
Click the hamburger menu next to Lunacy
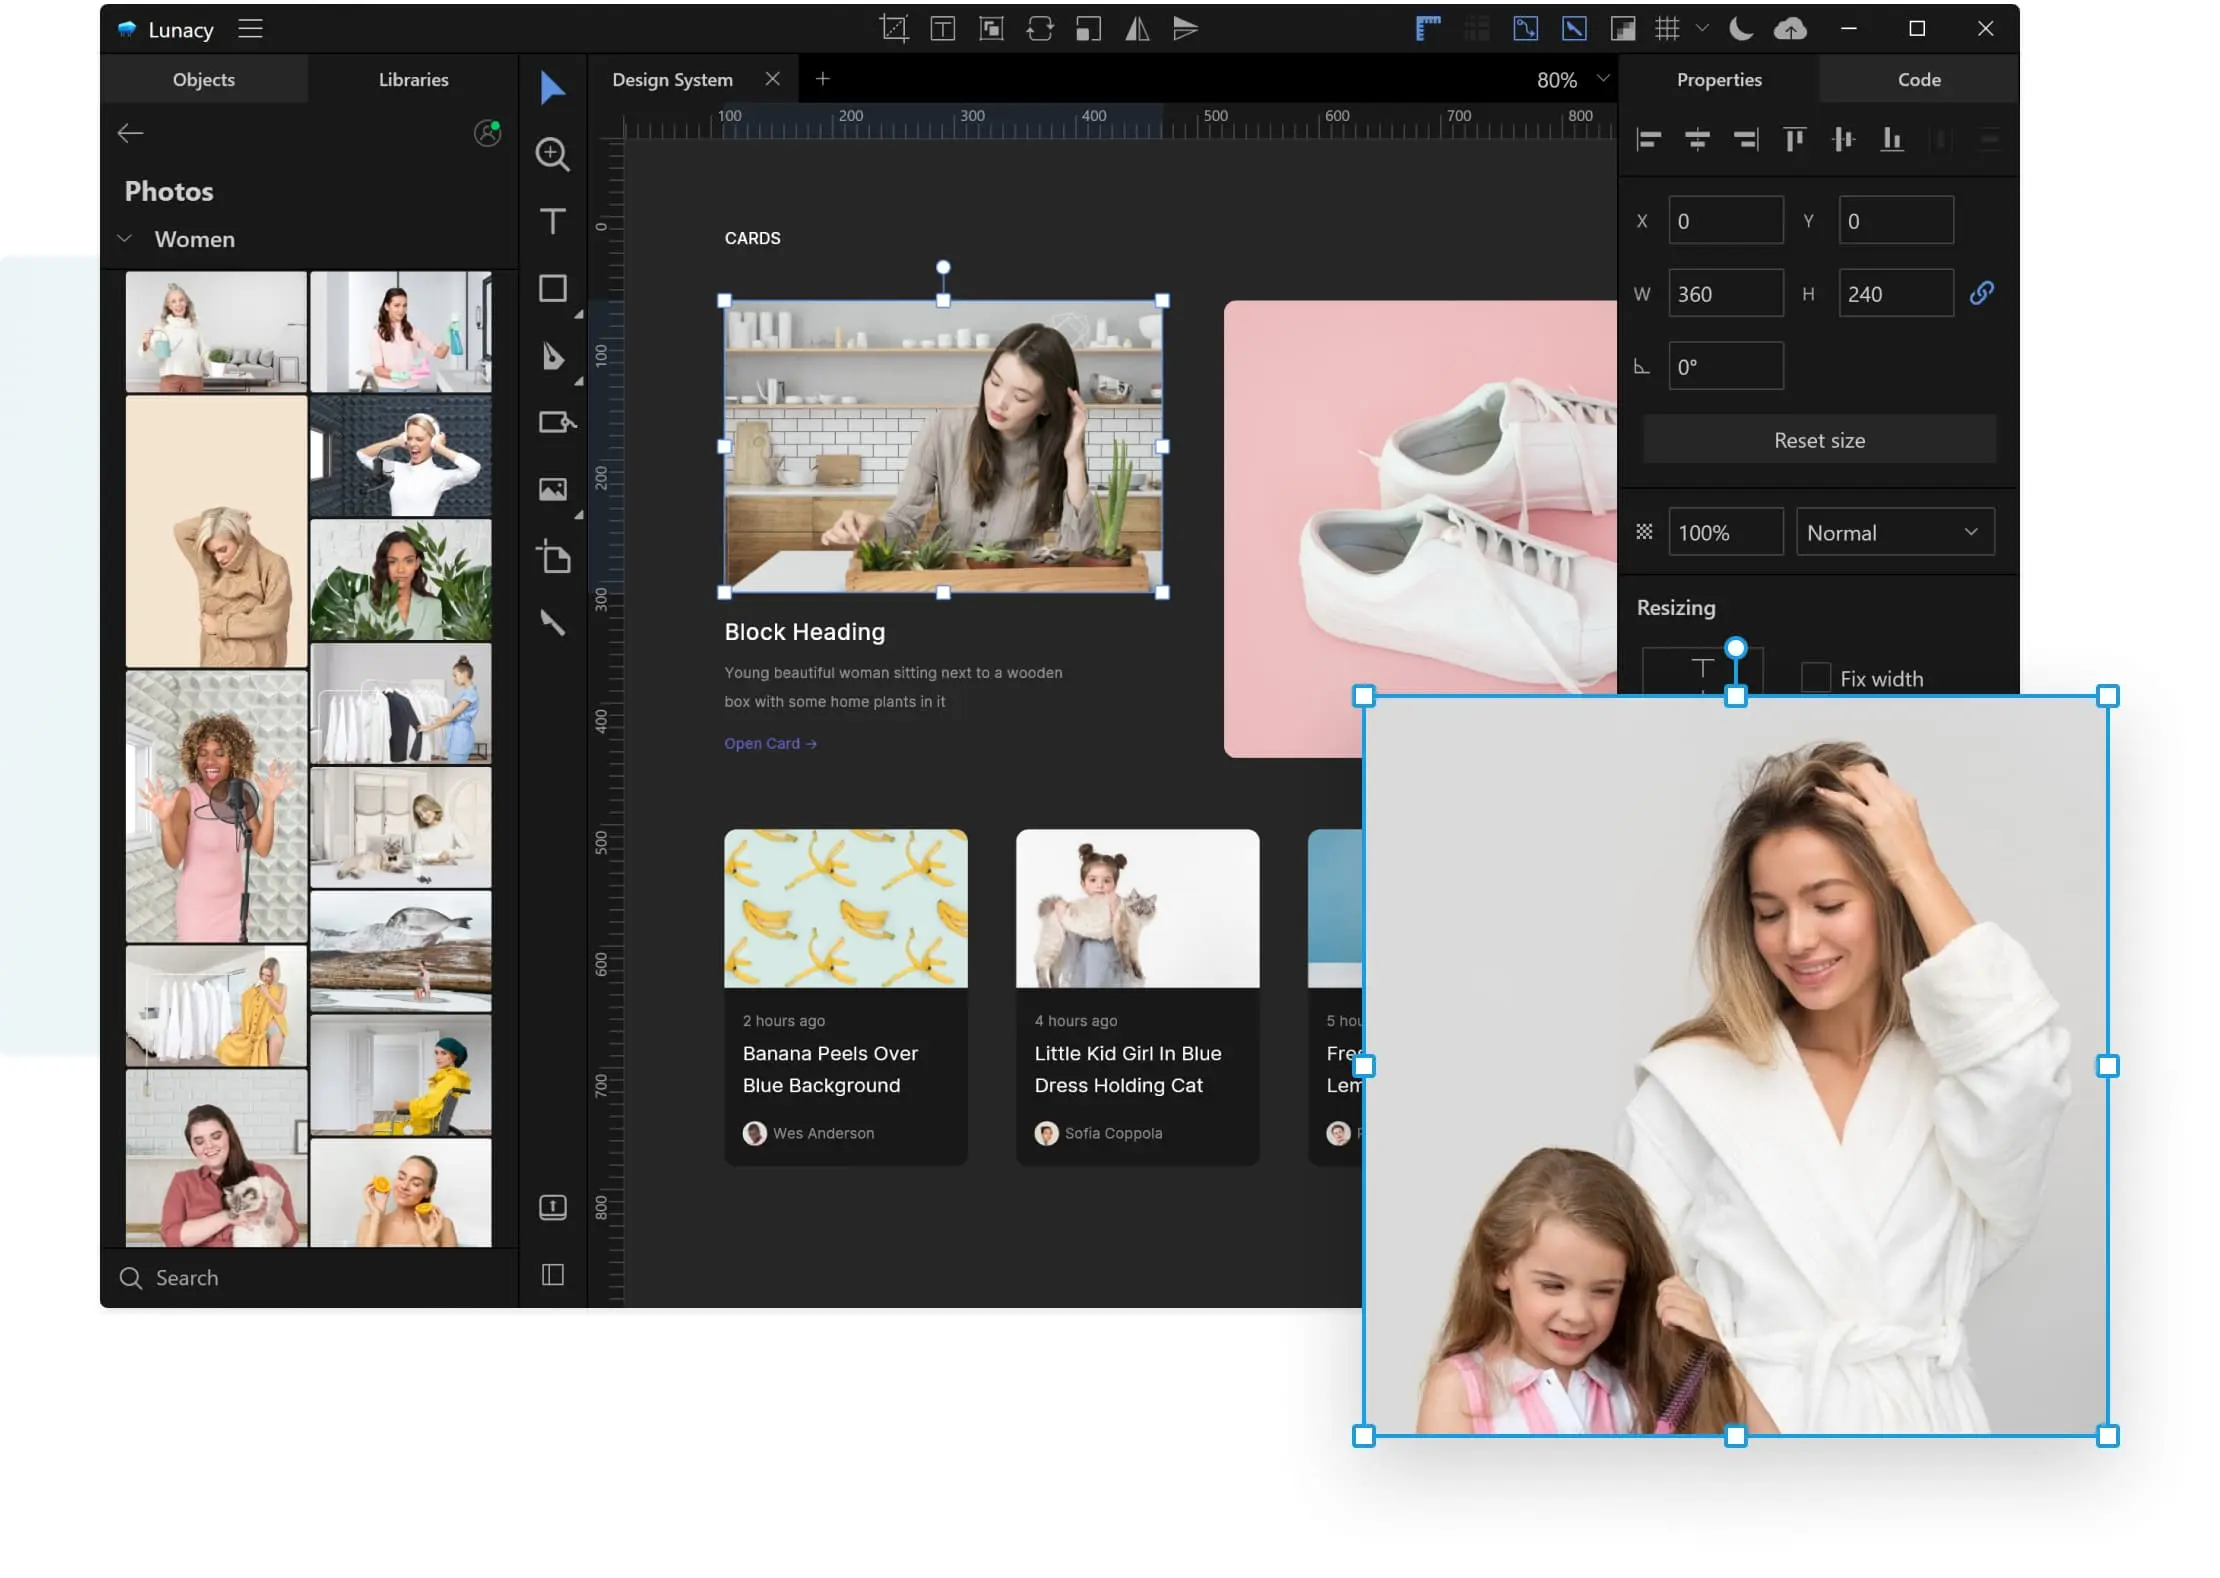[x=250, y=29]
